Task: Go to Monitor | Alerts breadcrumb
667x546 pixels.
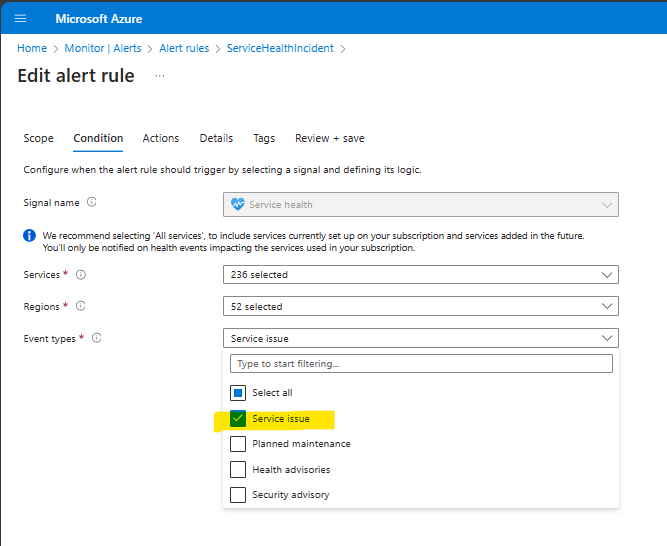Action: pyautogui.click(x=103, y=48)
